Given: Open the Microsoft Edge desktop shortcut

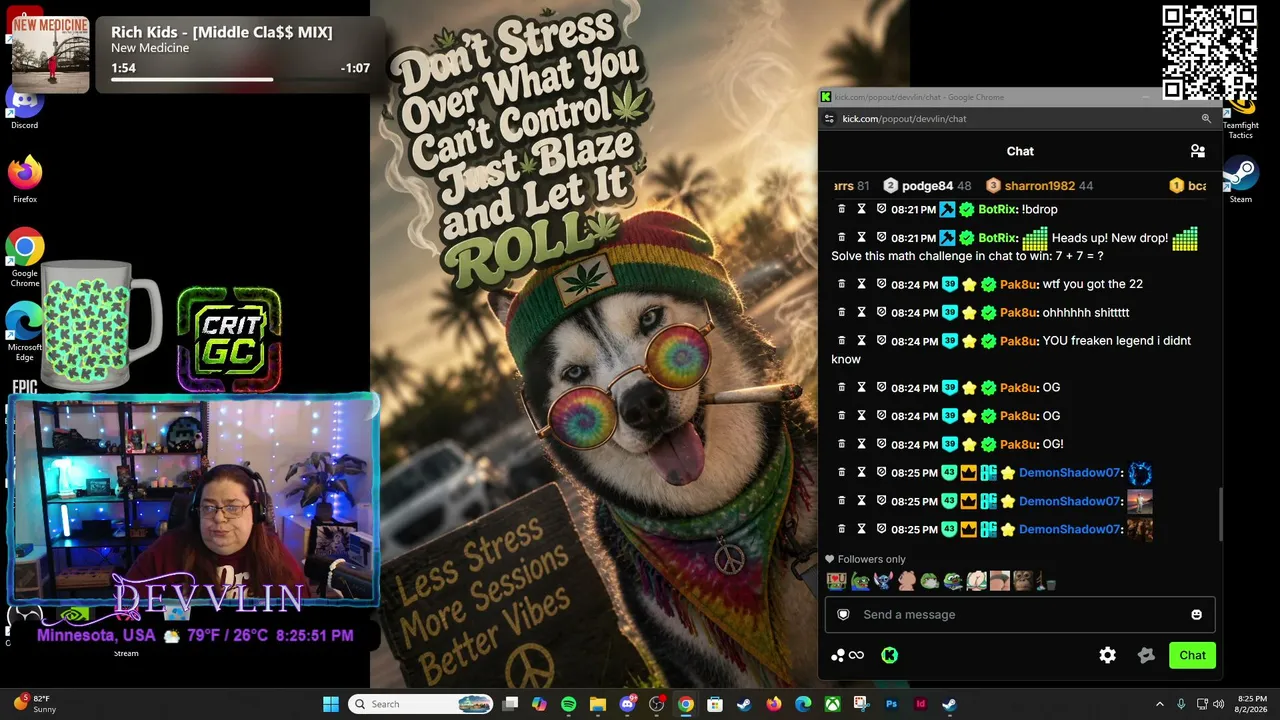Looking at the screenshot, I should (24, 332).
